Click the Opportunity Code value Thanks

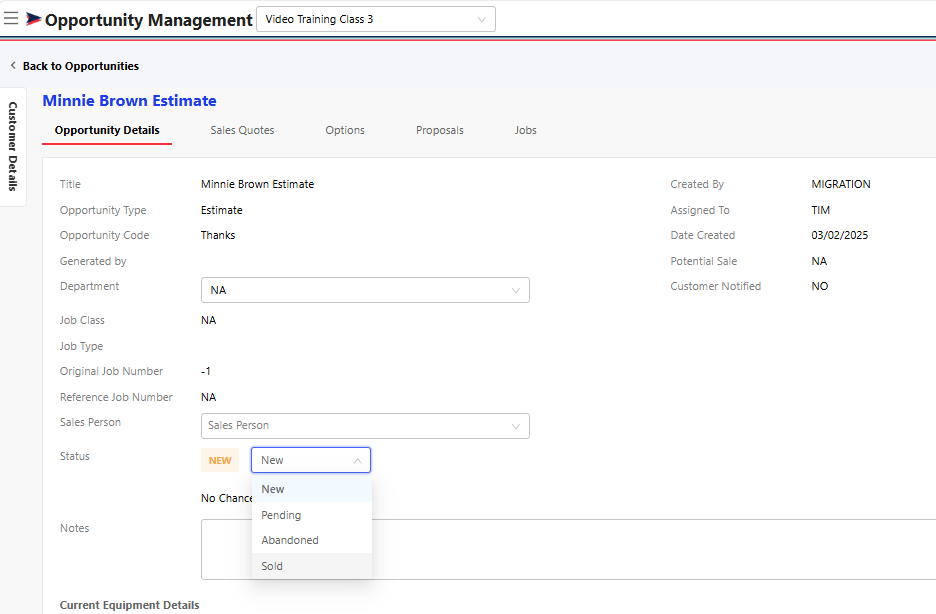pyautogui.click(x=218, y=235)
